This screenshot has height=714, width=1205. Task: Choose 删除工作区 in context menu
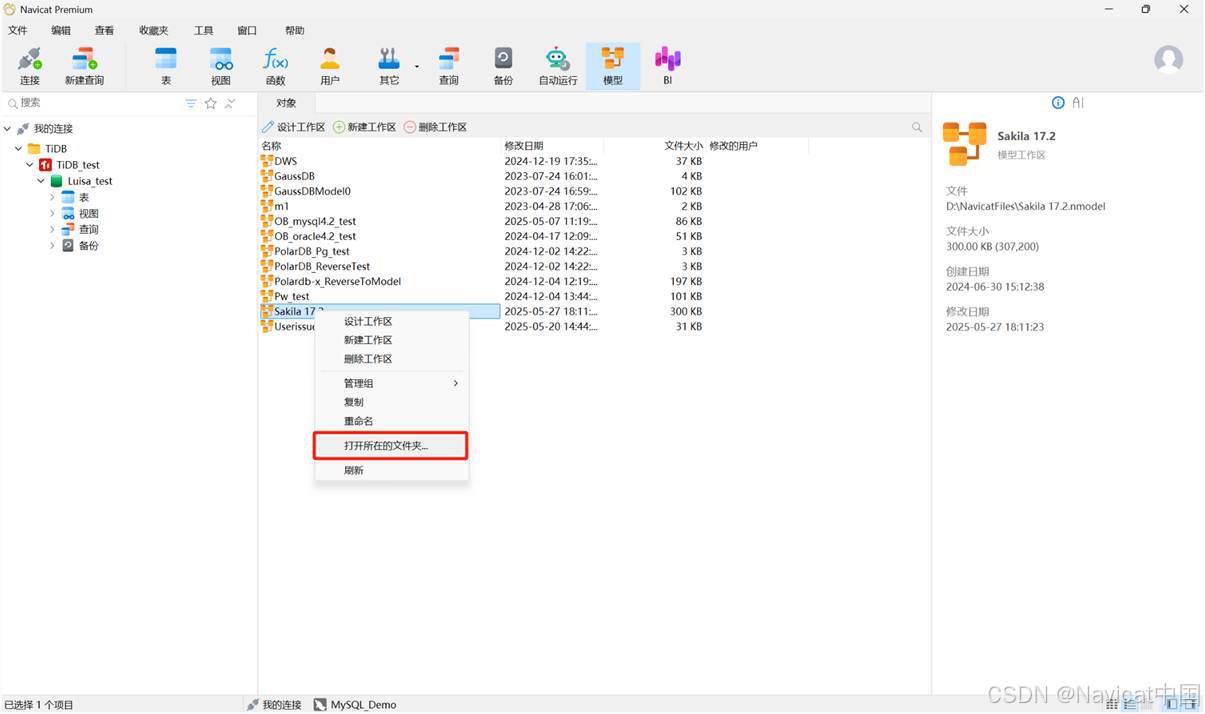pos(391,359)
